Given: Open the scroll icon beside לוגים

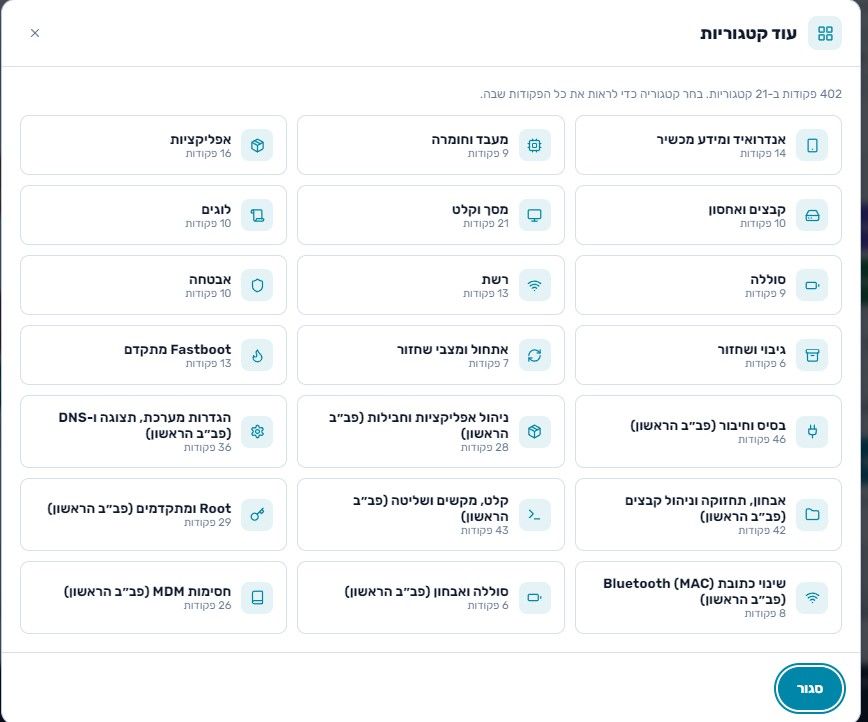Looking at the screenshot, I should pos(257,215).
